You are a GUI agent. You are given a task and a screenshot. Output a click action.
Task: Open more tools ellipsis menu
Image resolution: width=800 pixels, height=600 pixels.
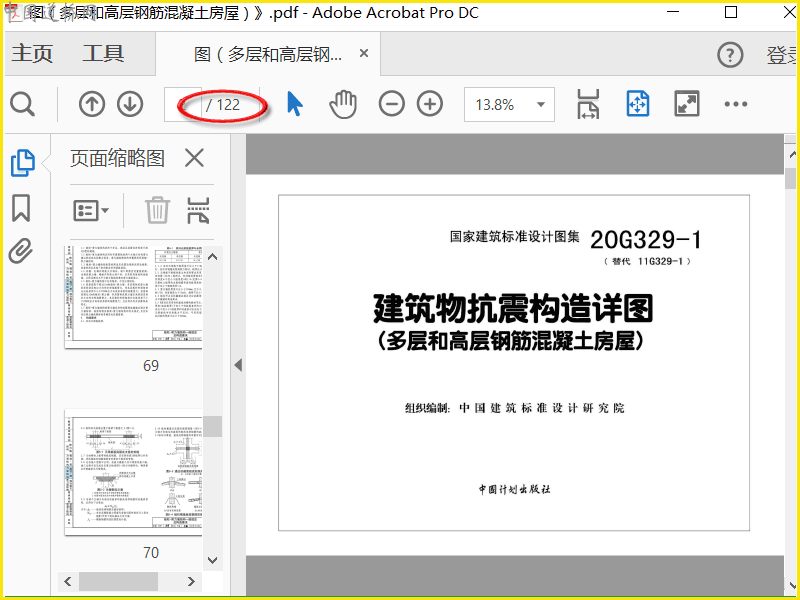pyautogui.click(x=736, y=104)
